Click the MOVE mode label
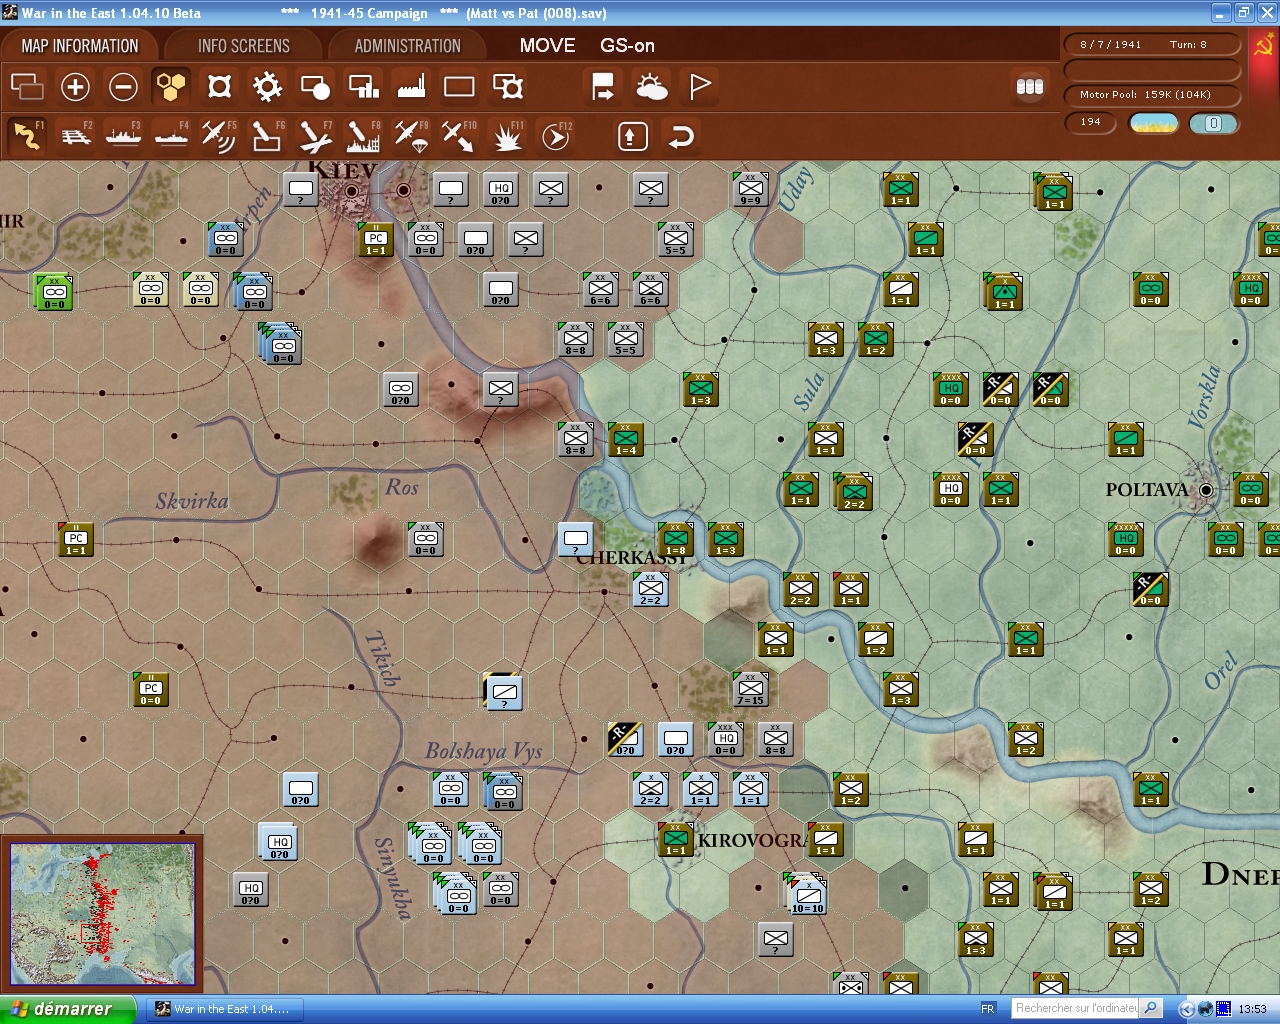The image size is (1280, 1024). [x=547, y=46]
